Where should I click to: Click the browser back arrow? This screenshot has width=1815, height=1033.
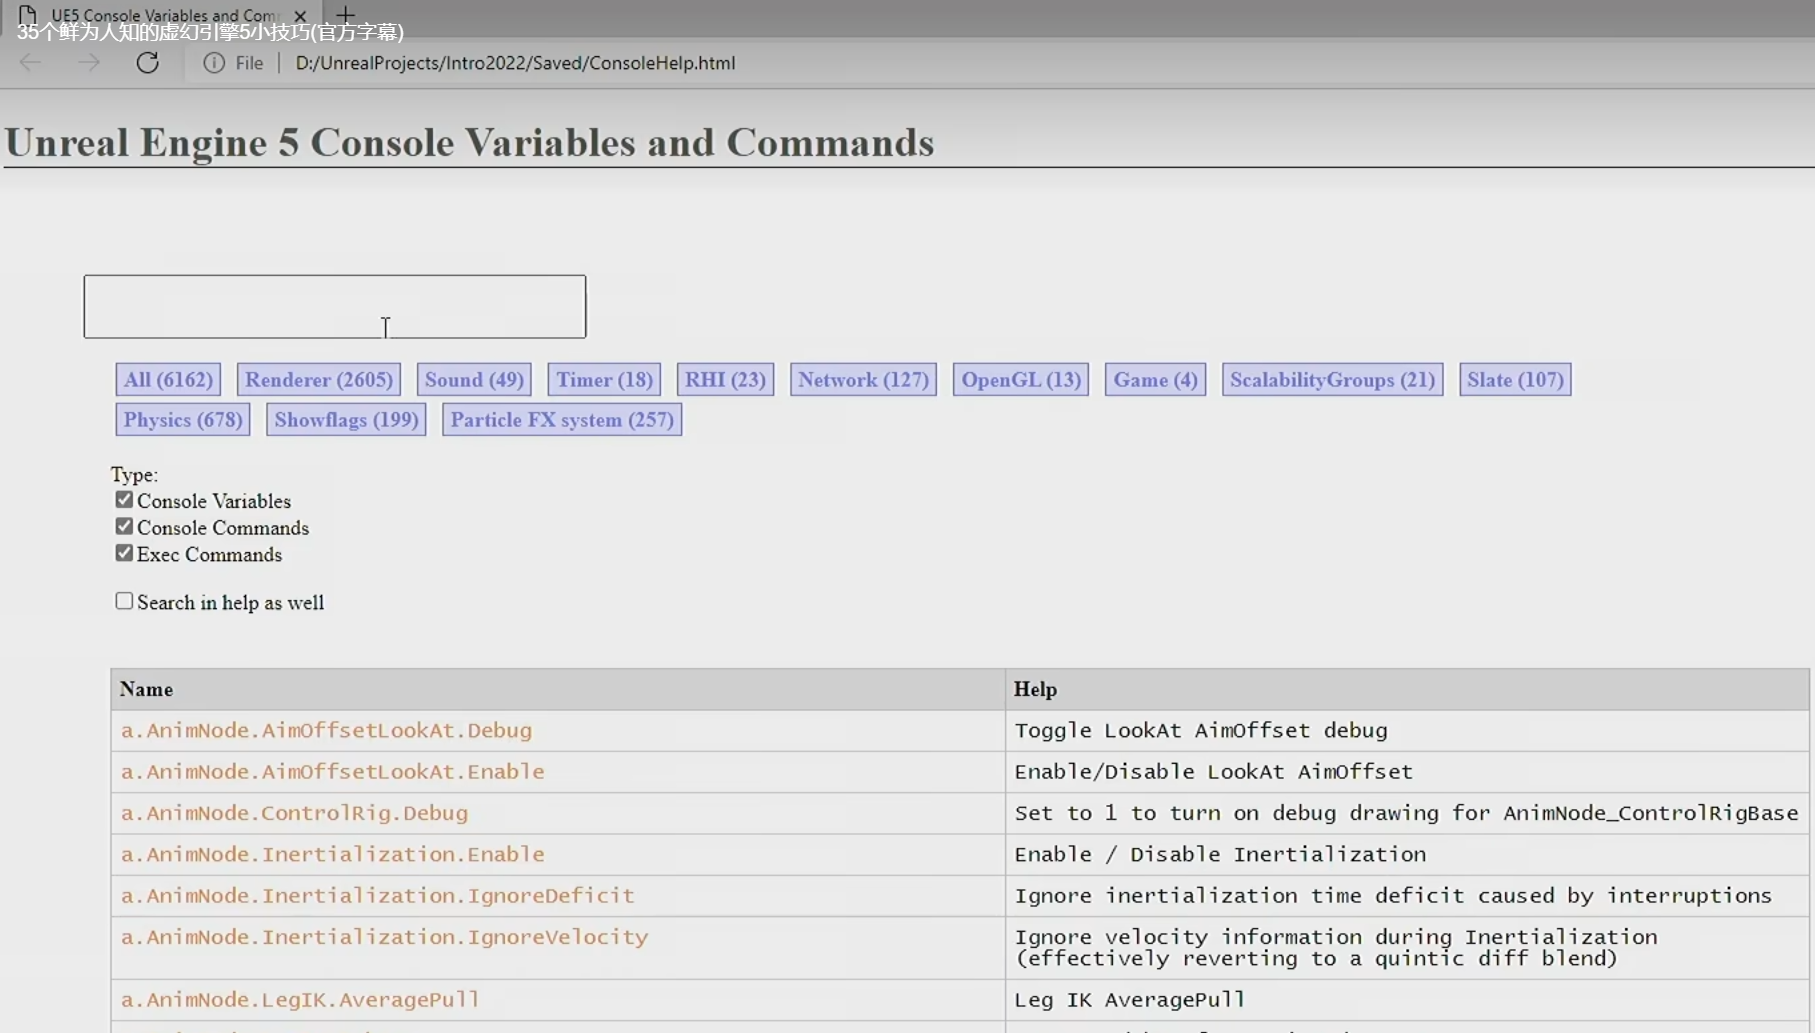tap(31, 63)
